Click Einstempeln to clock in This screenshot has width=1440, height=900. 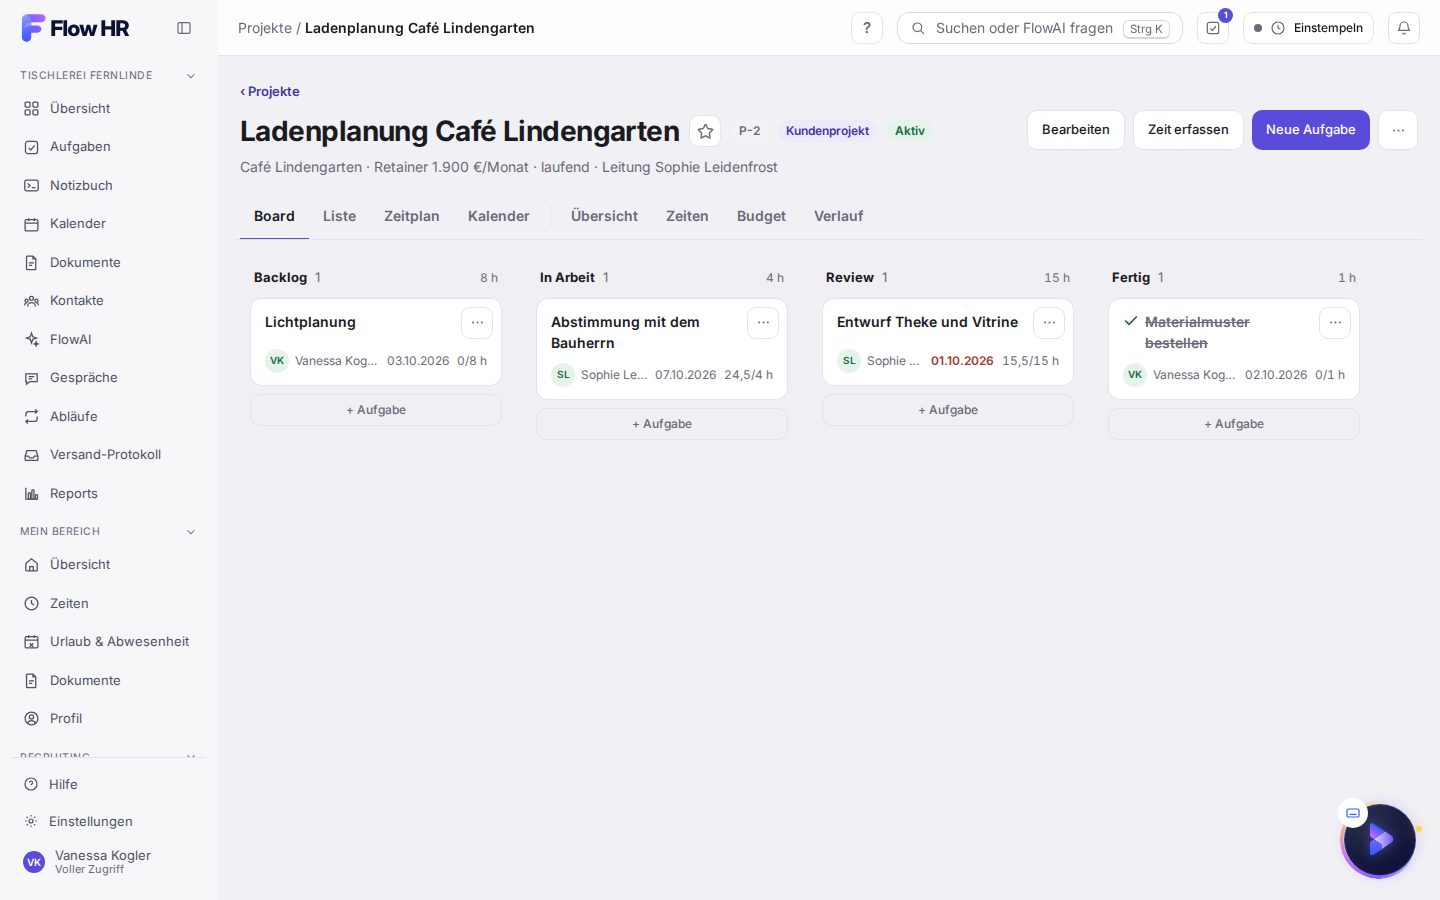click(1308, 28)
